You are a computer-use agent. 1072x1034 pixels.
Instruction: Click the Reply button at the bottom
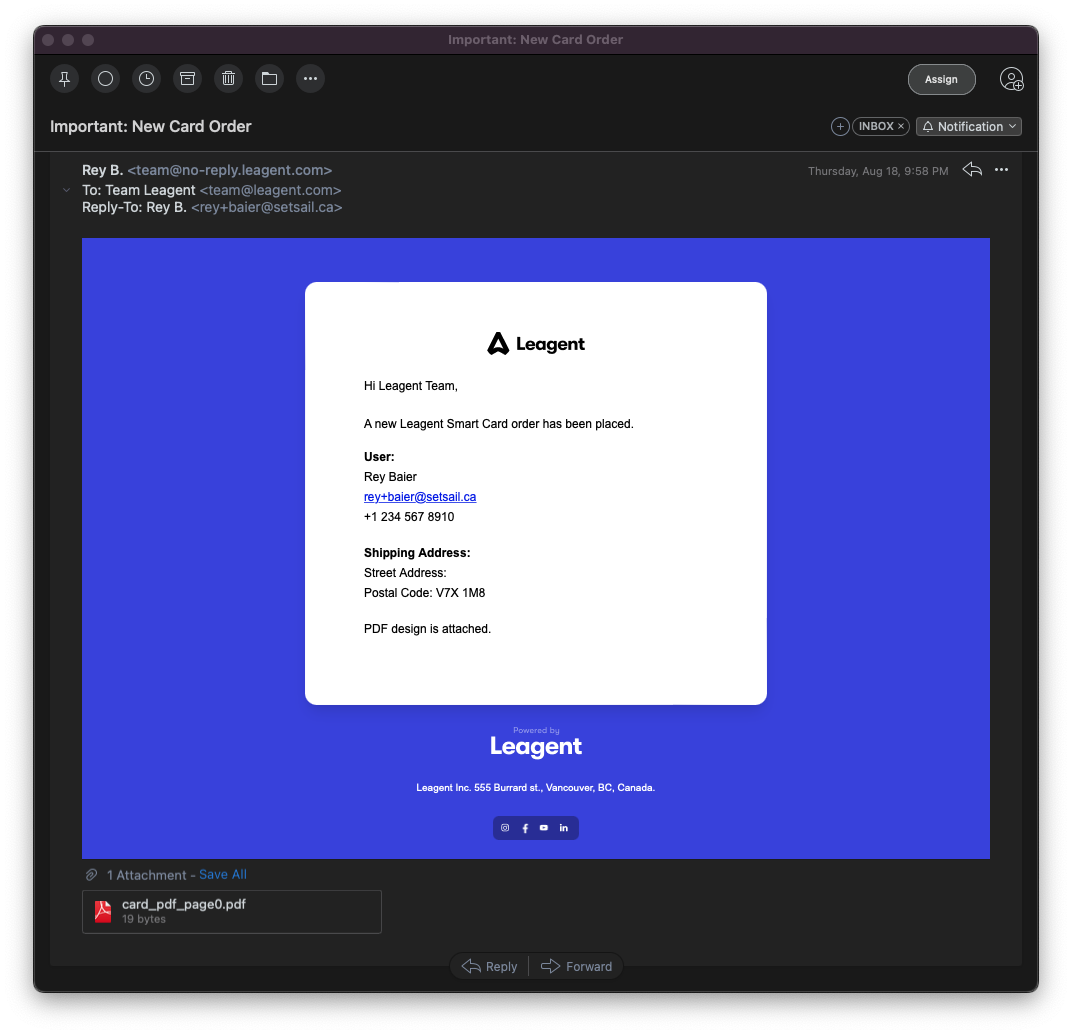coord(490,966)
